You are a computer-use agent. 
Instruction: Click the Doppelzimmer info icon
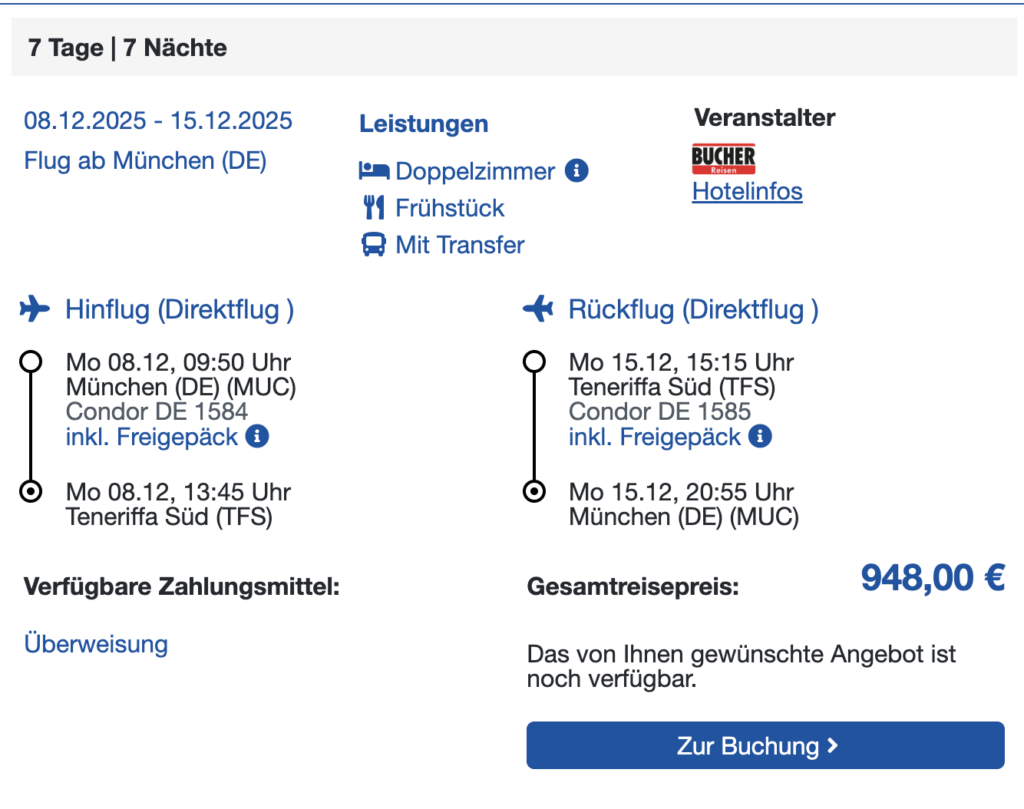click(576, 170)
